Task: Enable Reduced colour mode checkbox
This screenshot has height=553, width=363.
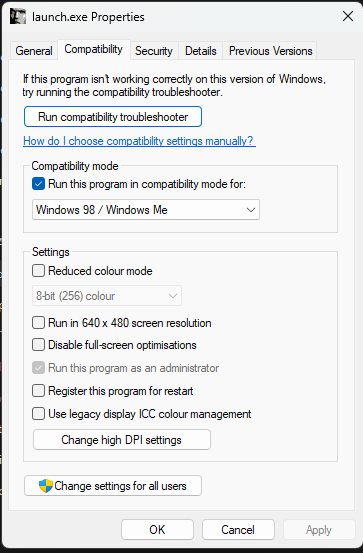Action: (38, 271)
